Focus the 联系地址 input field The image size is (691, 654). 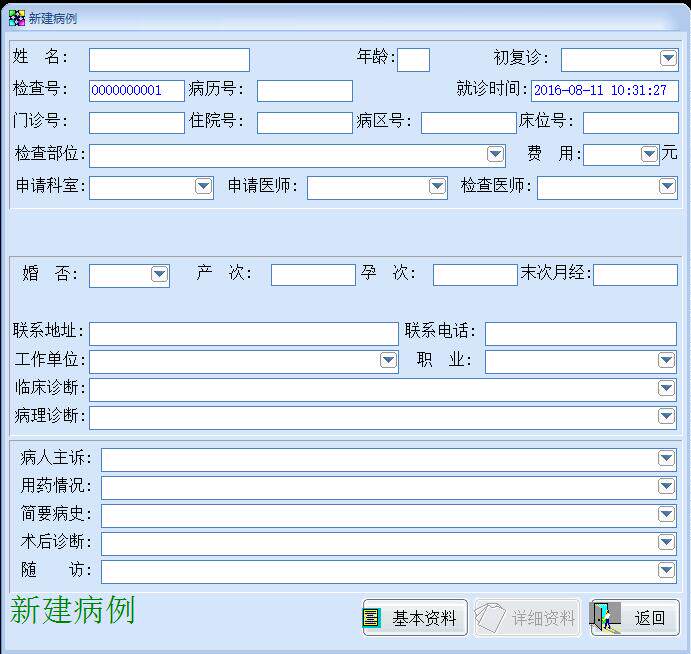(x=244, y=334)
